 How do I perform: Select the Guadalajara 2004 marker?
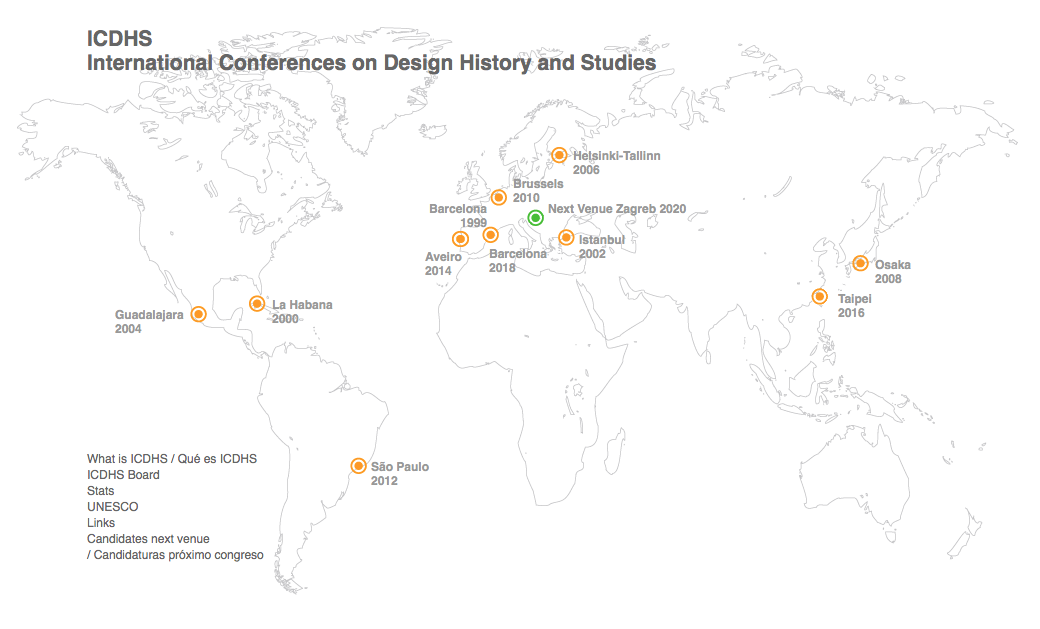click(x=198, y=314)
